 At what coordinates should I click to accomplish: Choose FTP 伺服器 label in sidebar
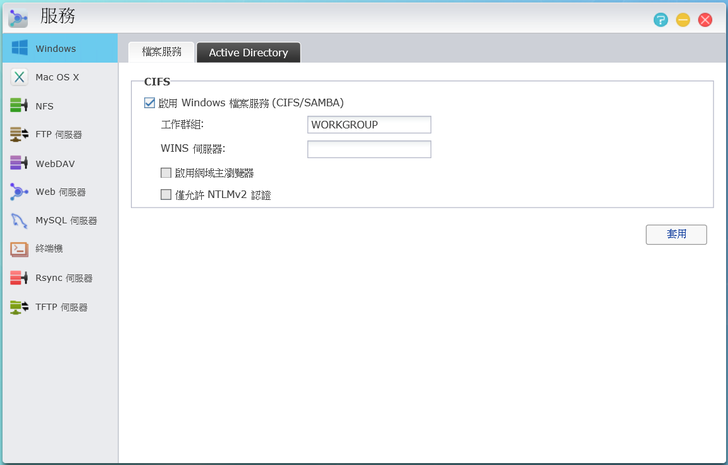(x=58, y=135)
